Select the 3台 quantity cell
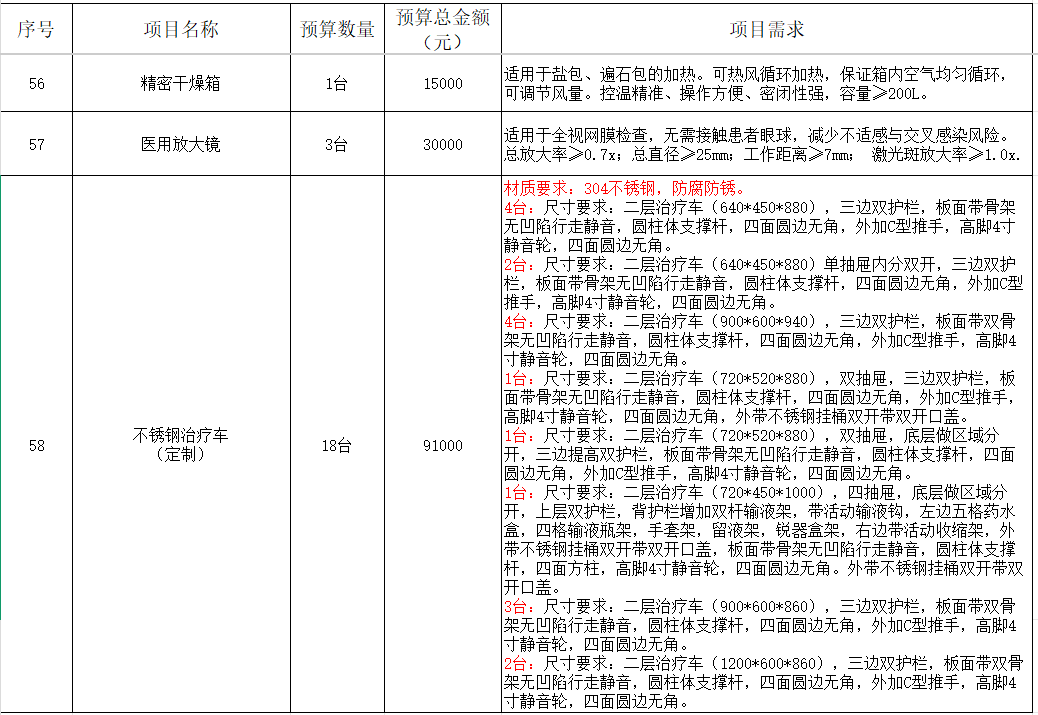Viewport: 1038px width, 715px height. pos(338,144)
